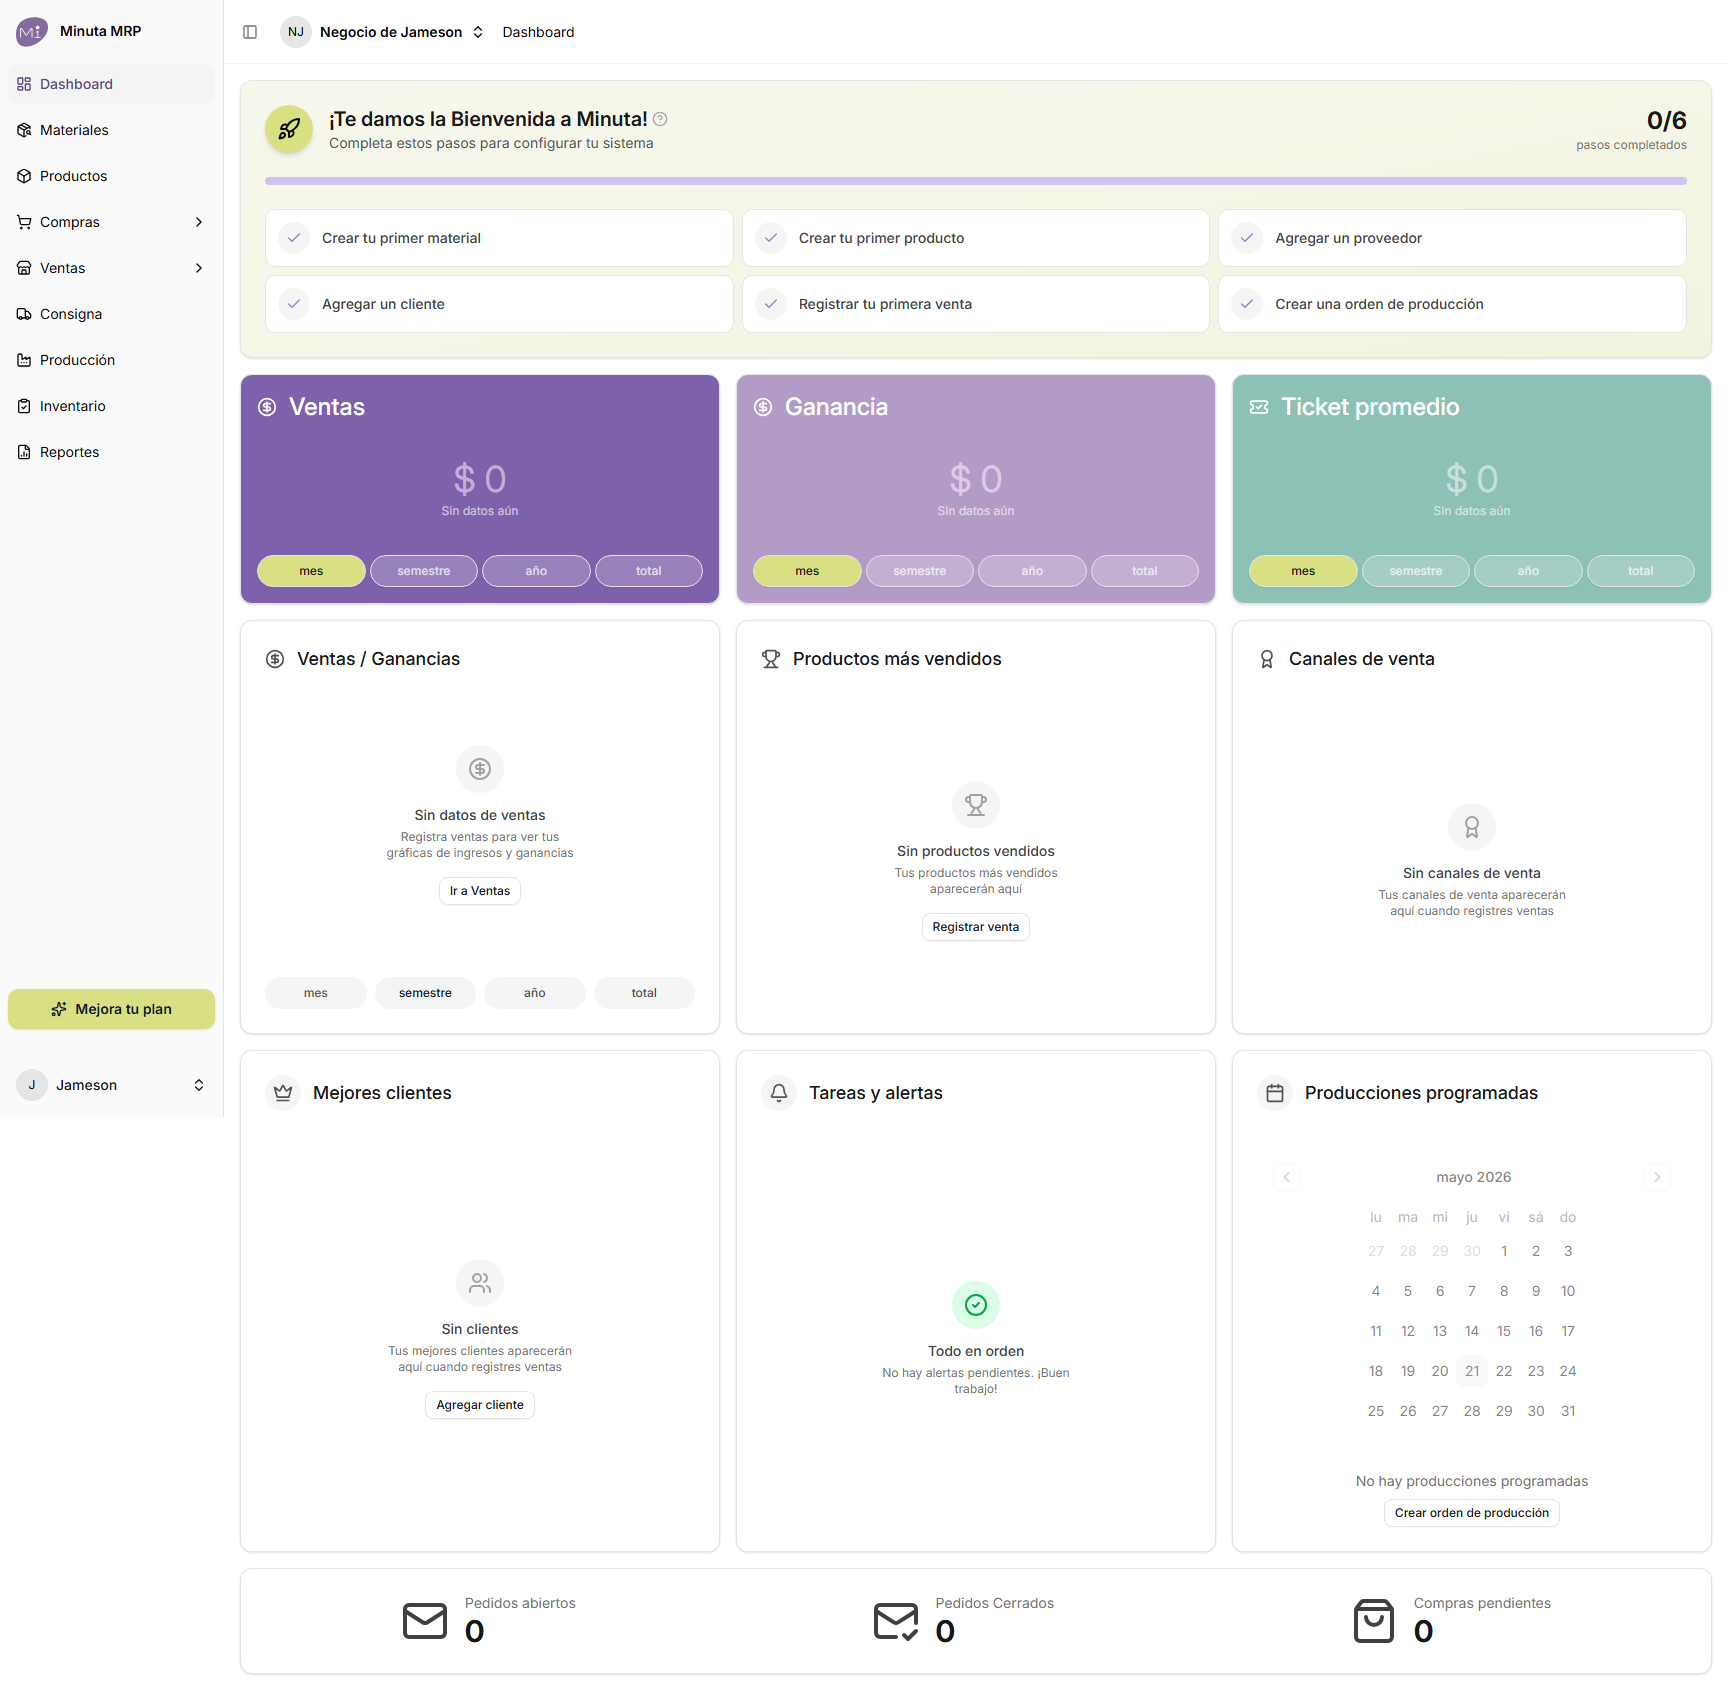Toggle the sidebar panel icon
1728x1690 pixels.
pos(250,32)
